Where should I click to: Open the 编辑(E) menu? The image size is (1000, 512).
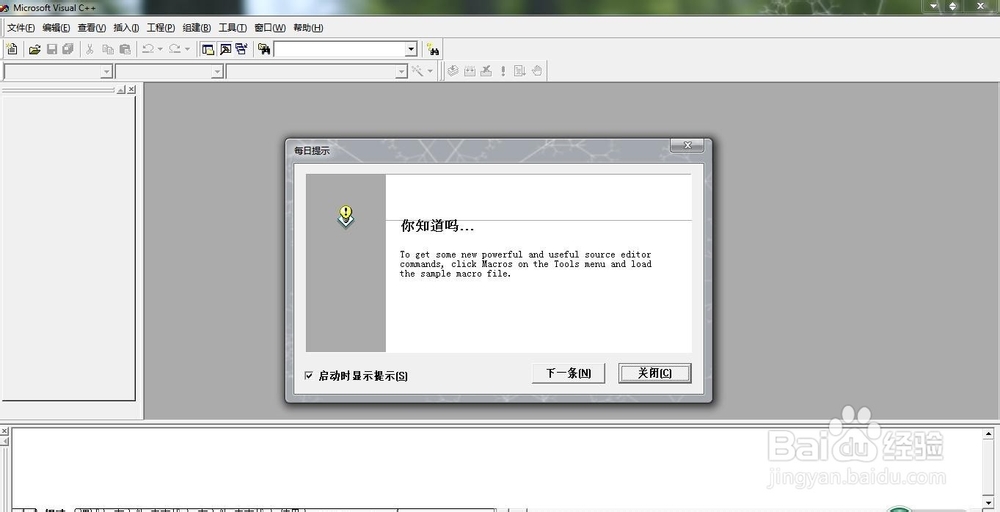pyautogui.click(x=56, y=27)
